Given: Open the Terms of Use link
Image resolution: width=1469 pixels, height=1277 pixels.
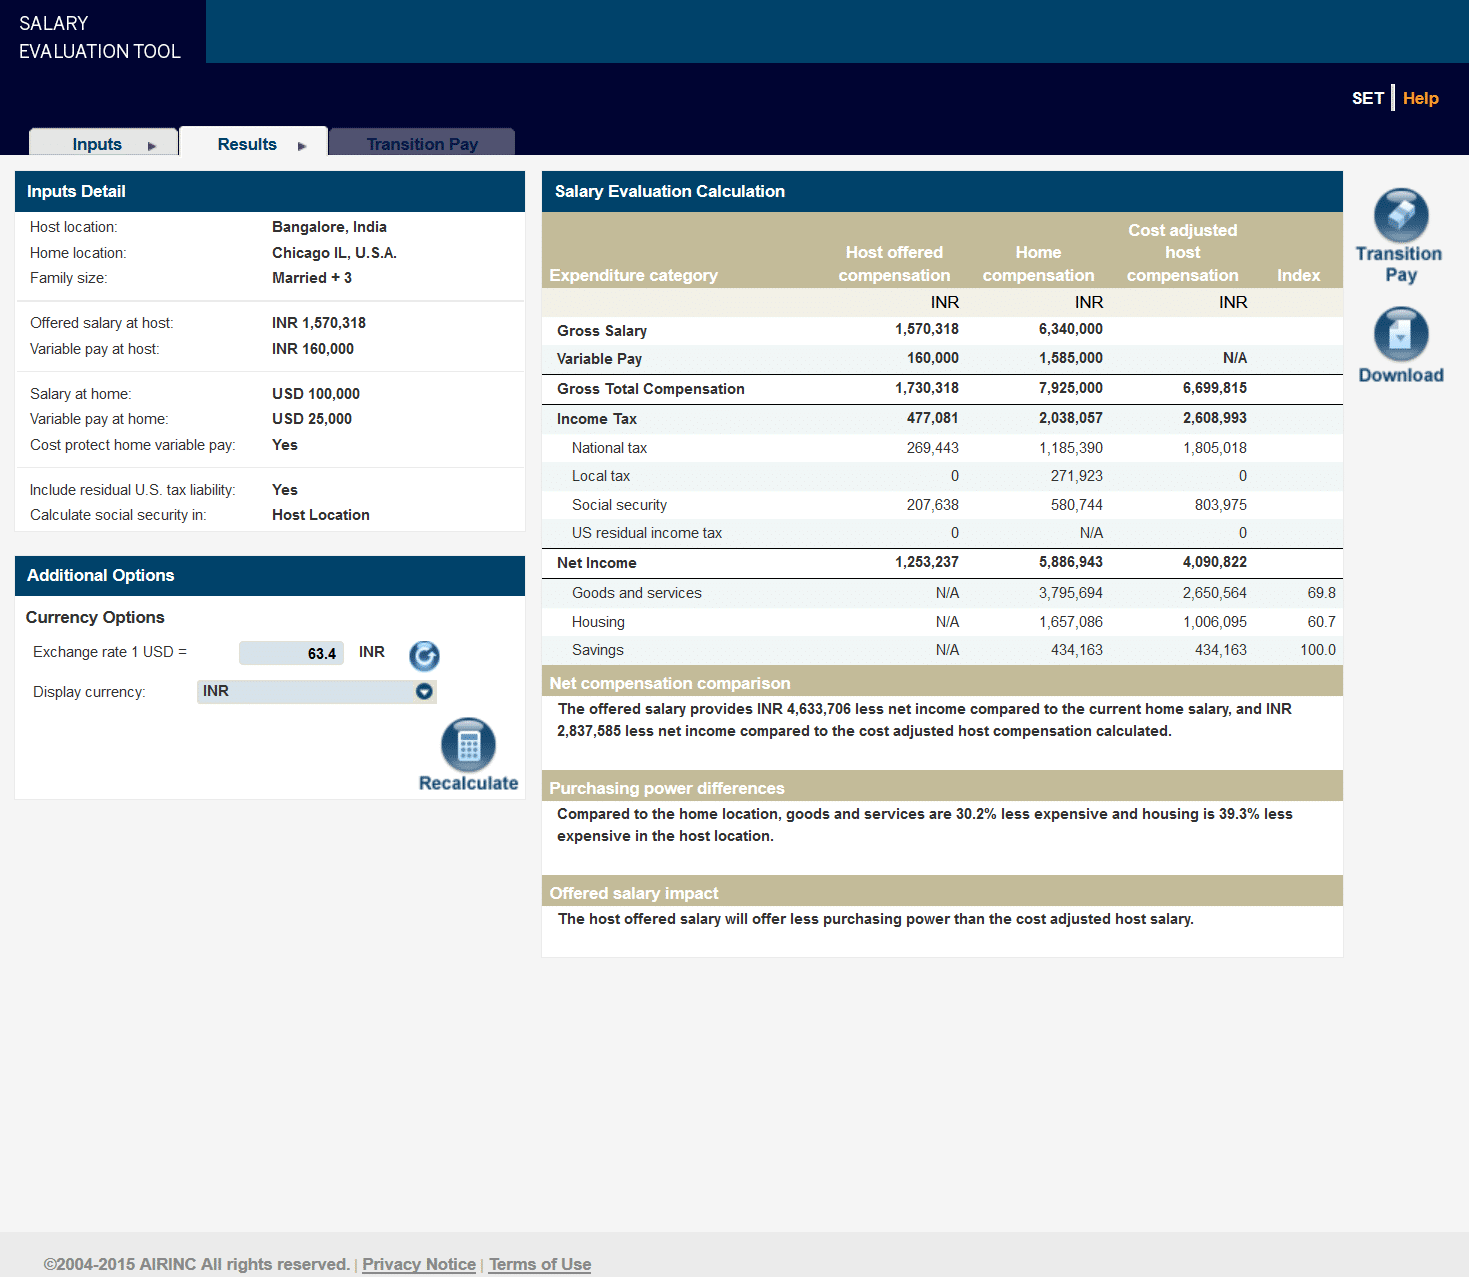Looking at the screenshot, I should [x=540, y=1264].
